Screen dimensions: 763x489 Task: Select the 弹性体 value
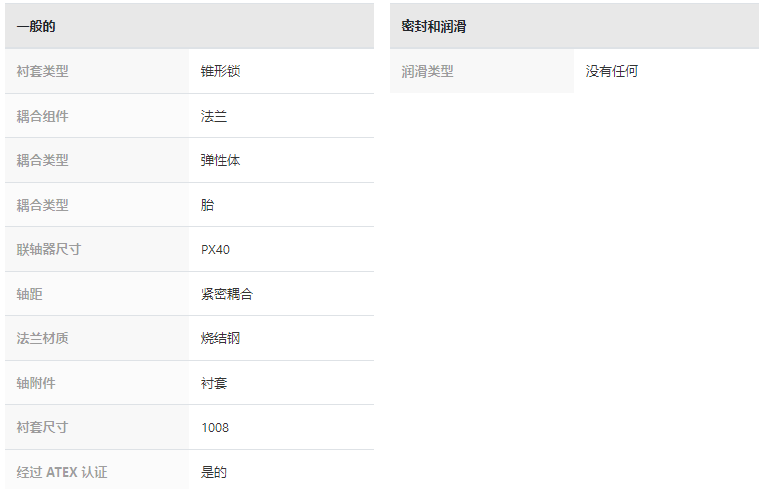coord(220,160)
